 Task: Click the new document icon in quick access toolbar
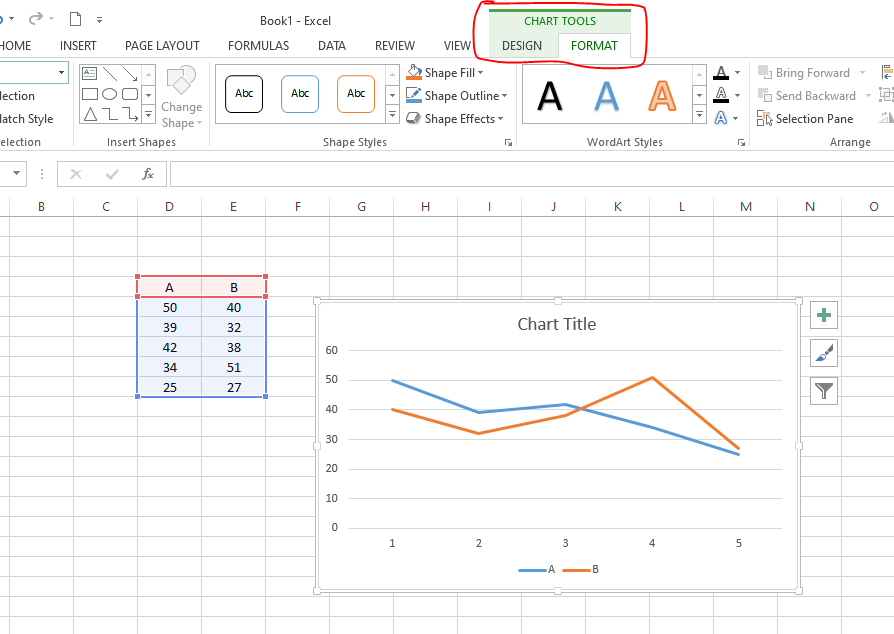75,19
